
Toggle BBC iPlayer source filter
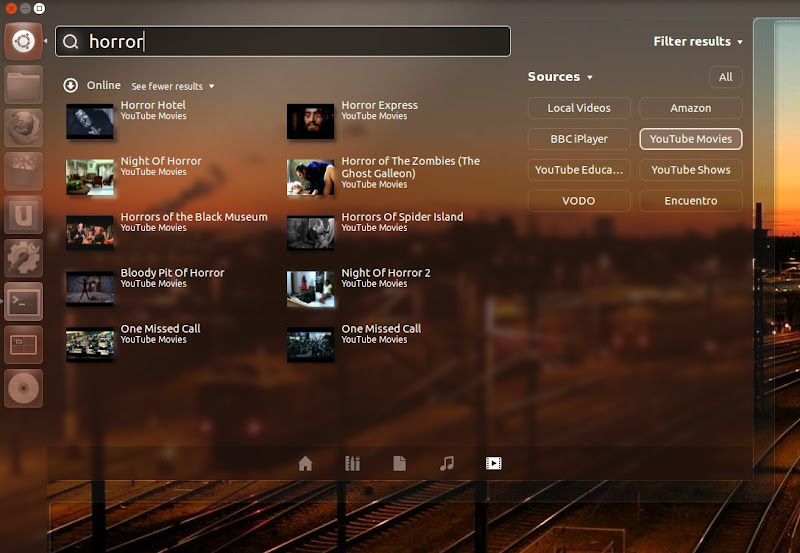(579, 139)
